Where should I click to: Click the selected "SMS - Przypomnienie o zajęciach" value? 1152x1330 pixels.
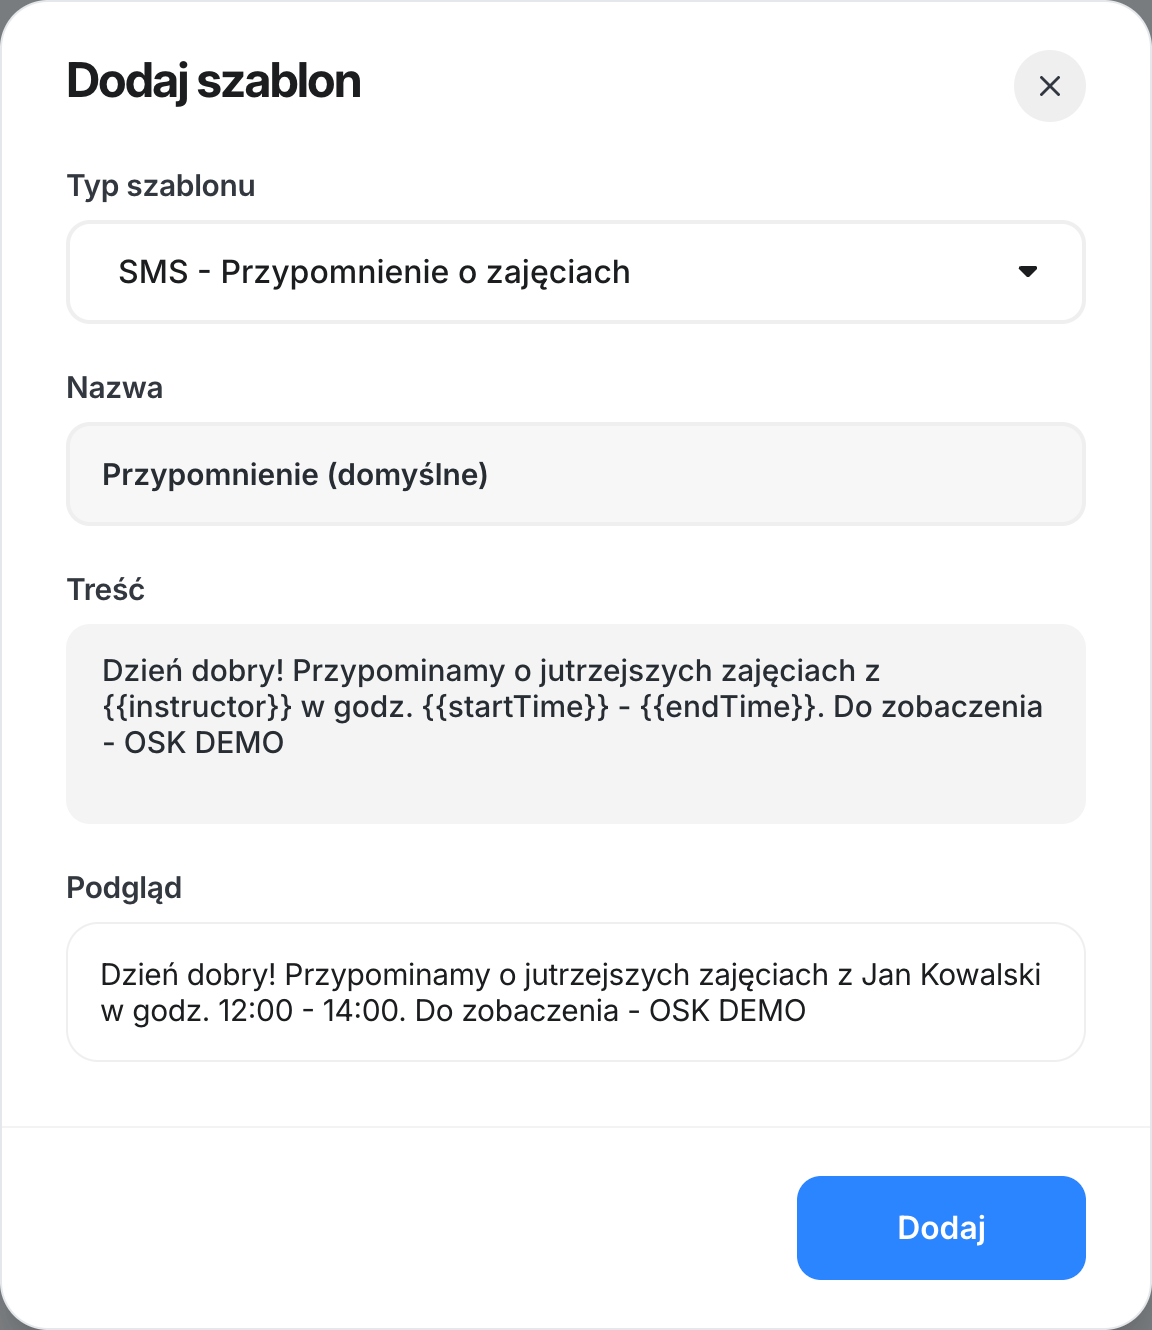pyautogui.click(x=374, y=272)
